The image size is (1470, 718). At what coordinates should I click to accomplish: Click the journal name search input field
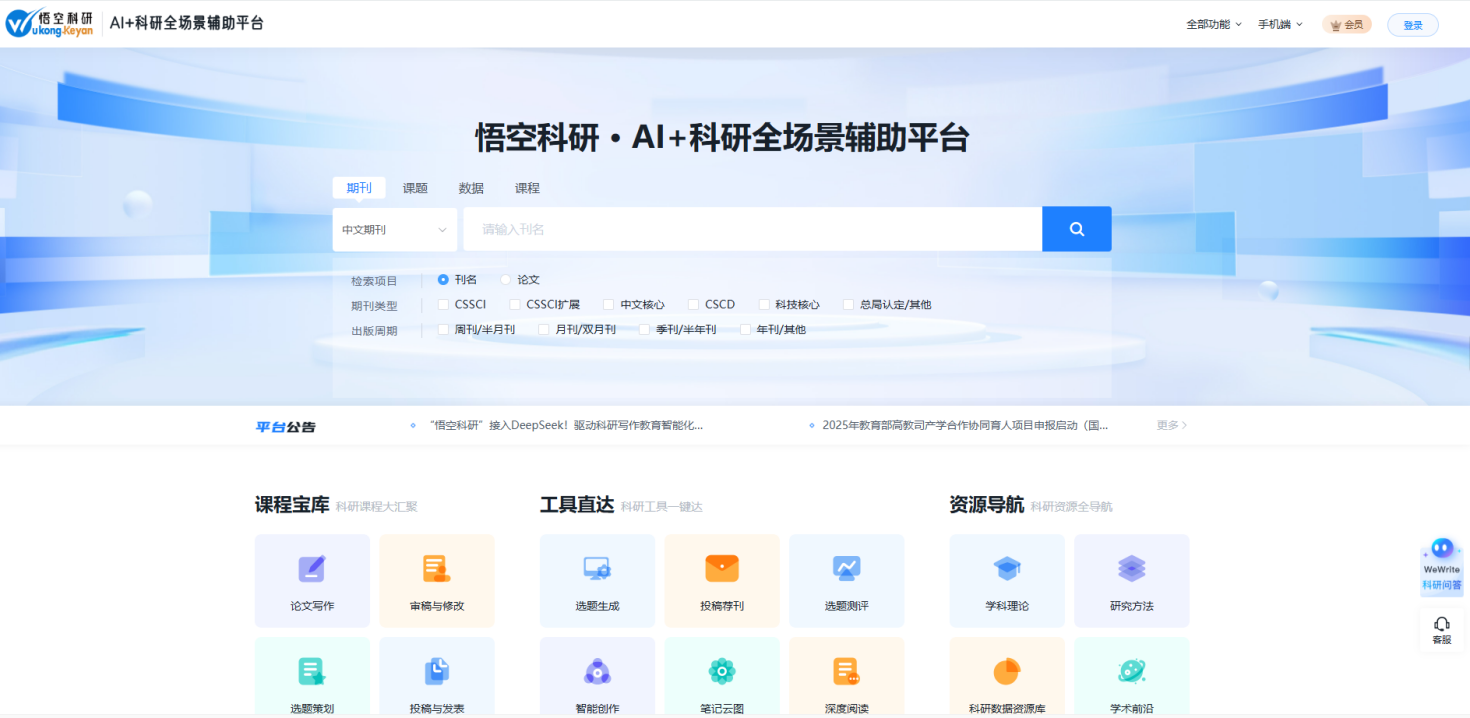[752, 230]
